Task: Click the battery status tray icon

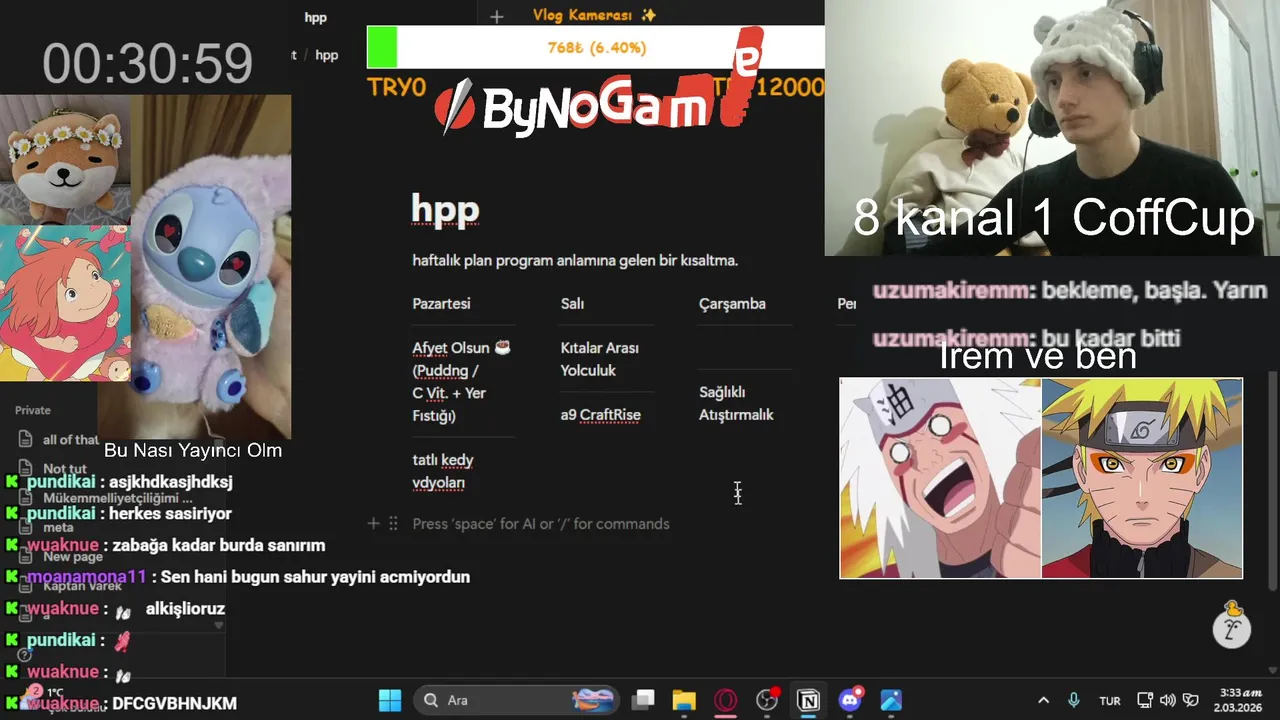Action: (x=1190, y=700)
